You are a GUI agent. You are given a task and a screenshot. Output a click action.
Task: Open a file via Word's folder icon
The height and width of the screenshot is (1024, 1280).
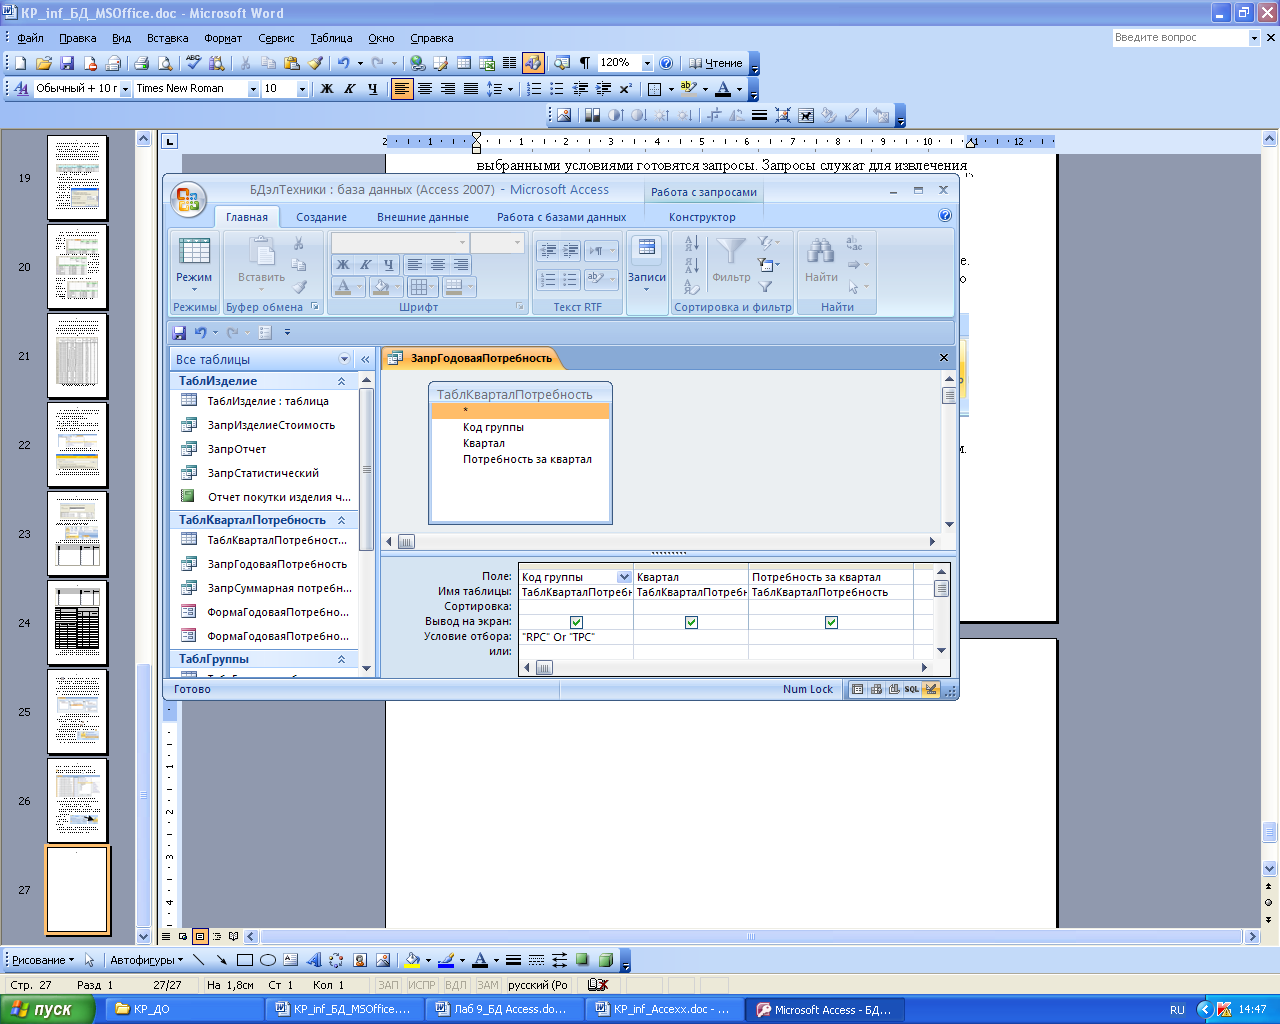click(x=43, y=63)
